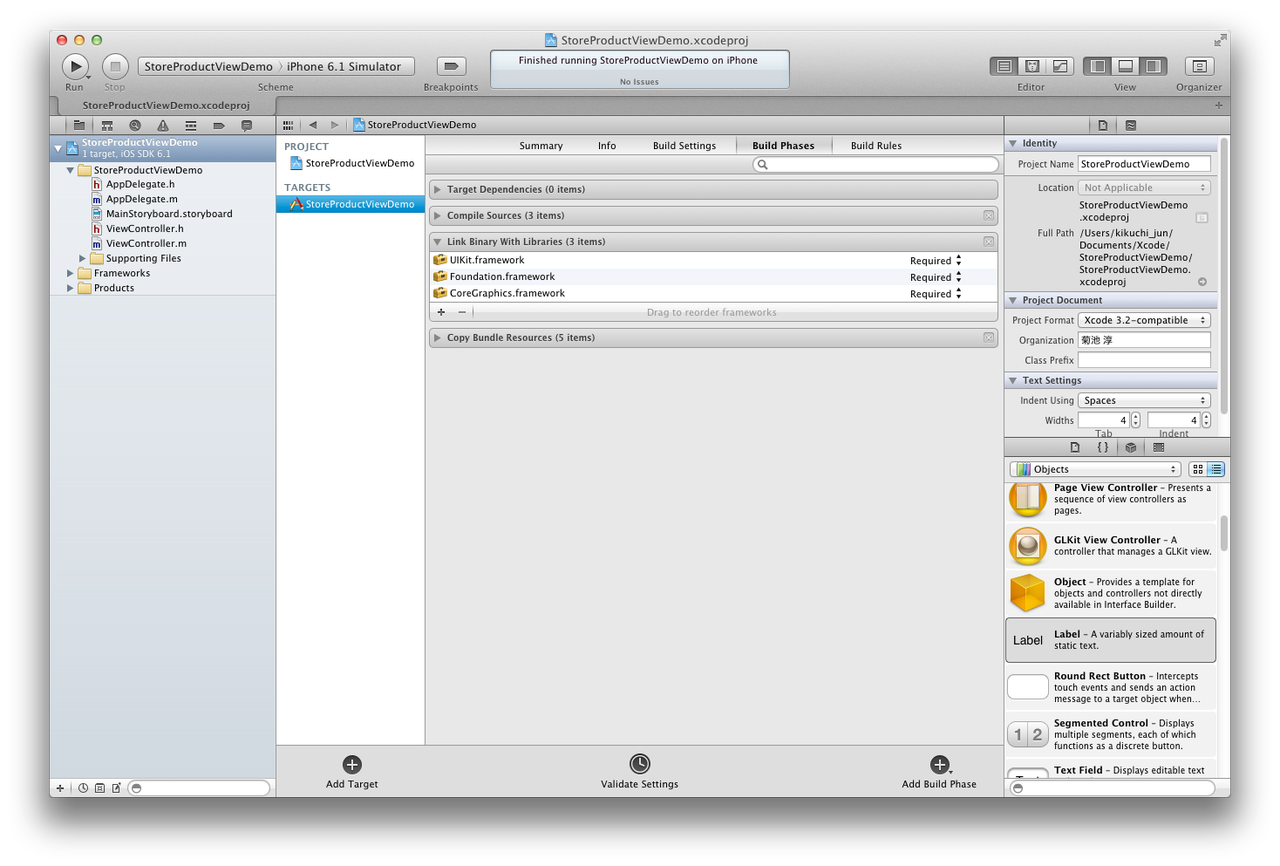Show the Object library
The height and width of the screenshot is (866, 1280).
tap(1130, 447)
